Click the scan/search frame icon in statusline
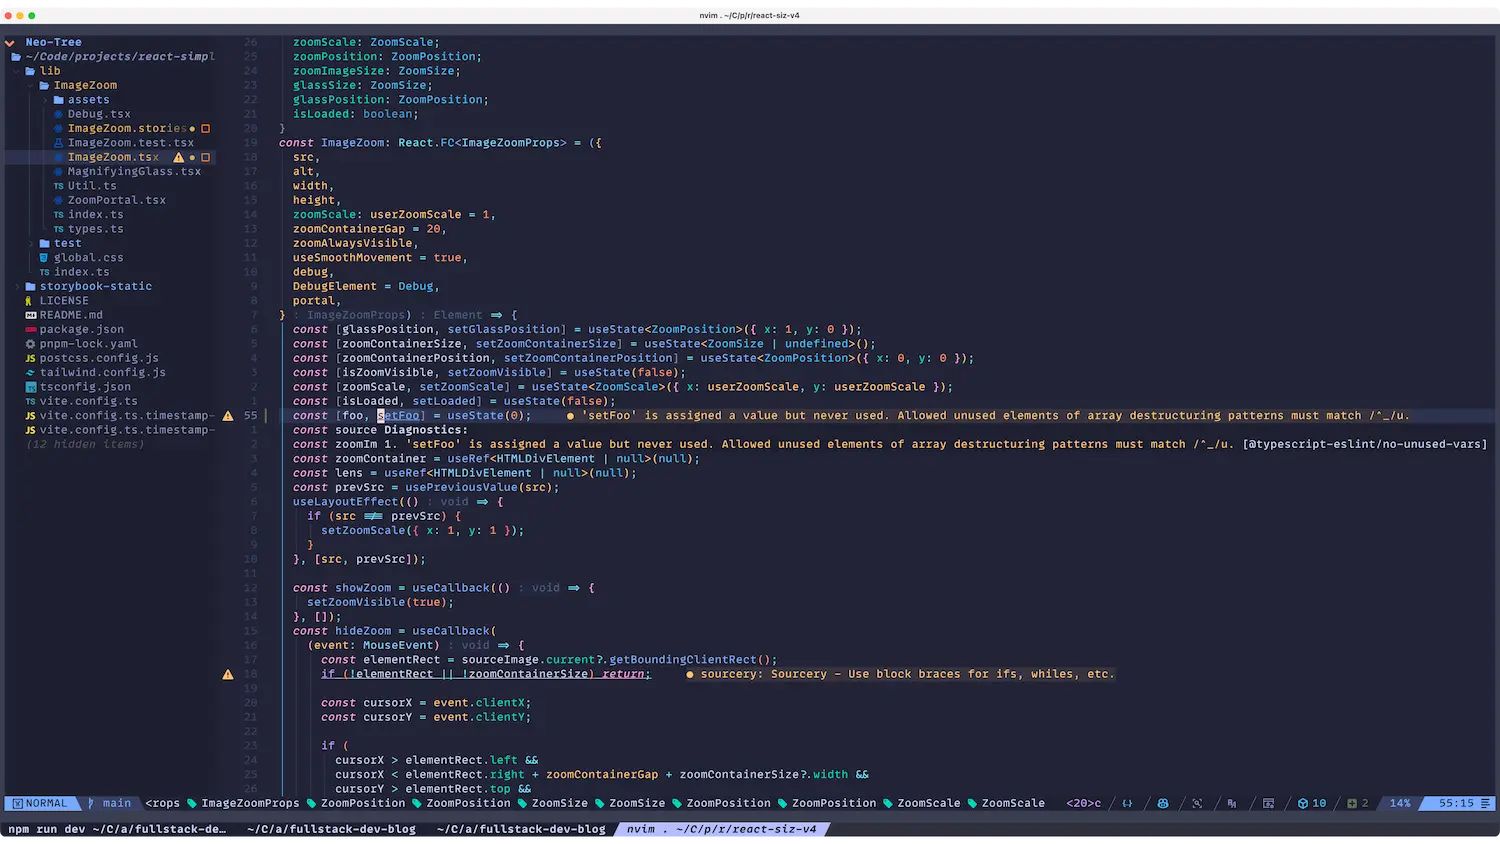This screenshot has height=844, width=1500. click(x=1197, y=803)
